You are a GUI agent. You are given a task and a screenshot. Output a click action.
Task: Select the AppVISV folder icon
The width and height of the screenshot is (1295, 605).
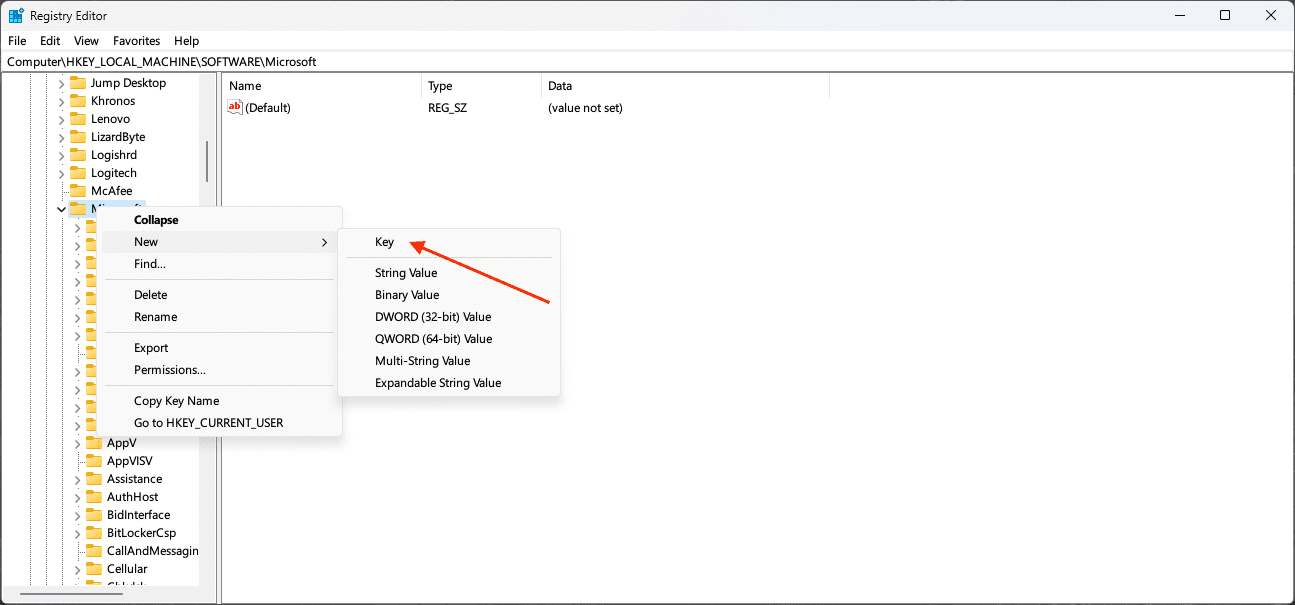coord(94,461)
